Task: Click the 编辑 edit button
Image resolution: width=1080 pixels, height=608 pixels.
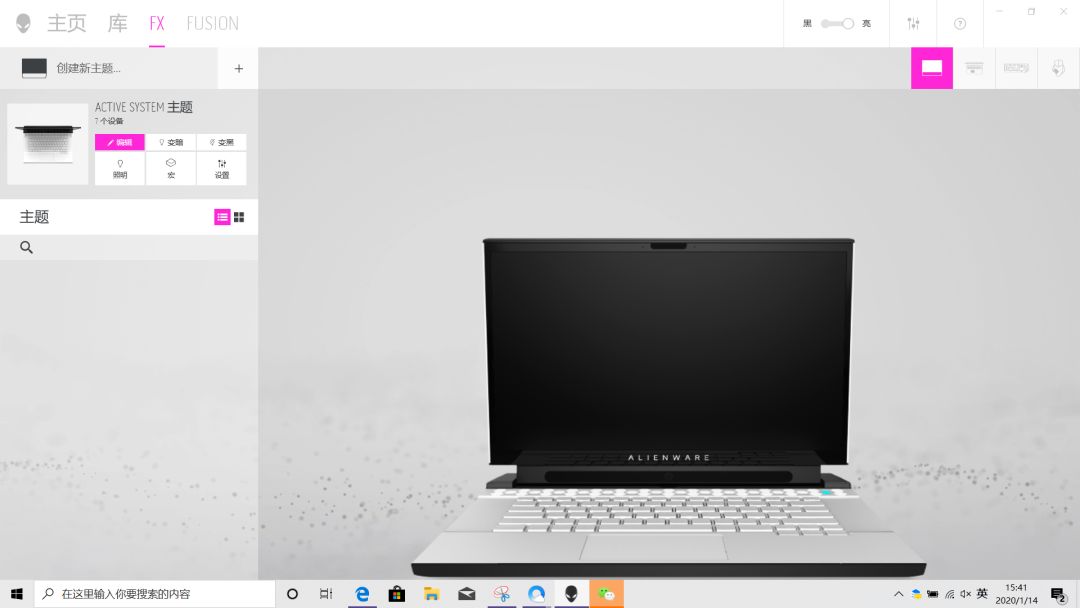Action: click(x=120, y=142)
